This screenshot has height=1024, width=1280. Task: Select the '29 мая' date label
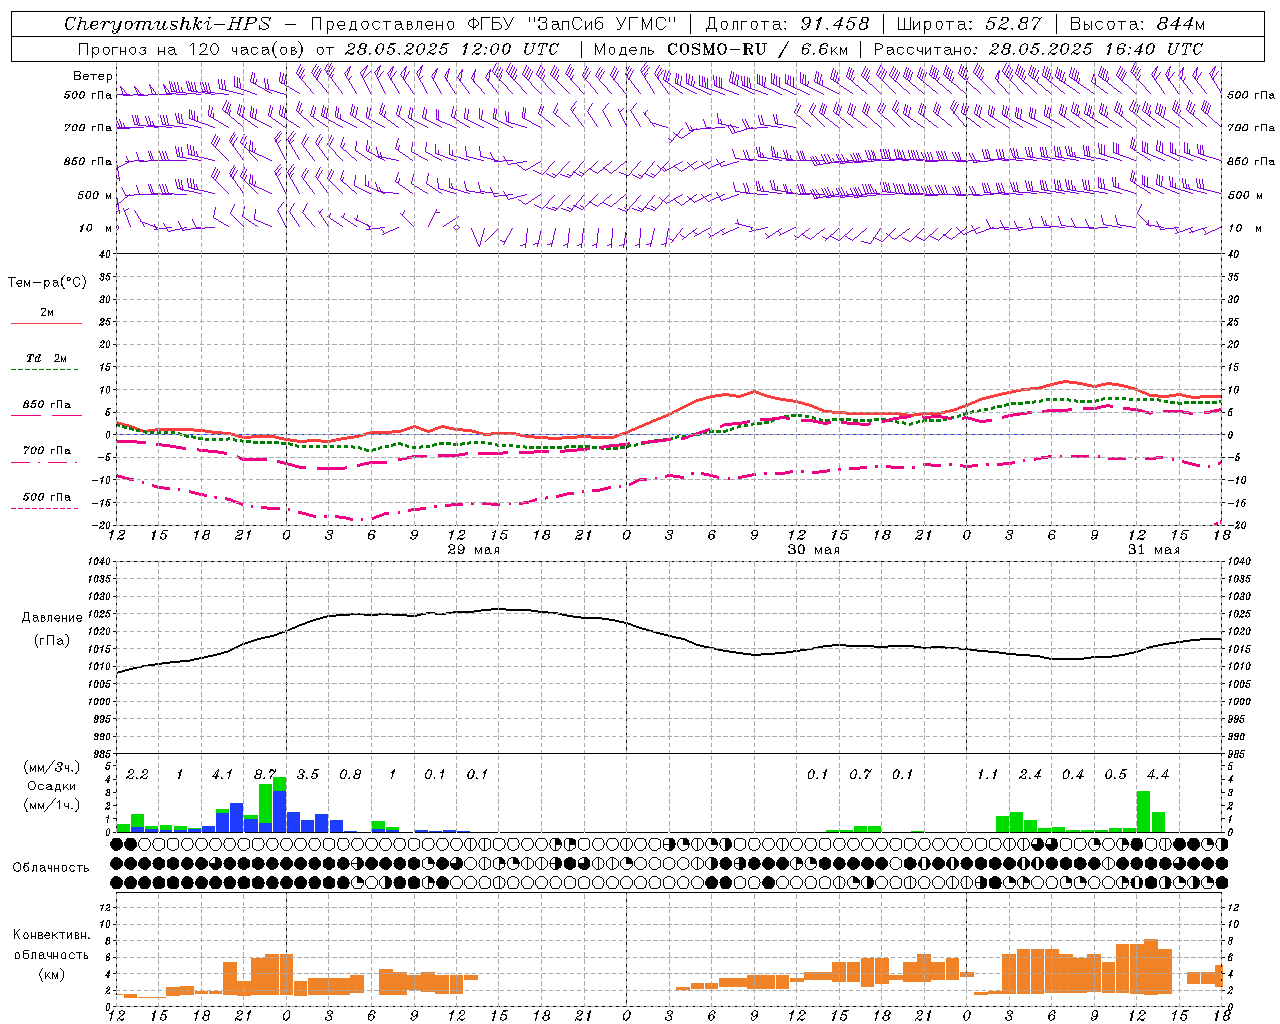point(473,550)
